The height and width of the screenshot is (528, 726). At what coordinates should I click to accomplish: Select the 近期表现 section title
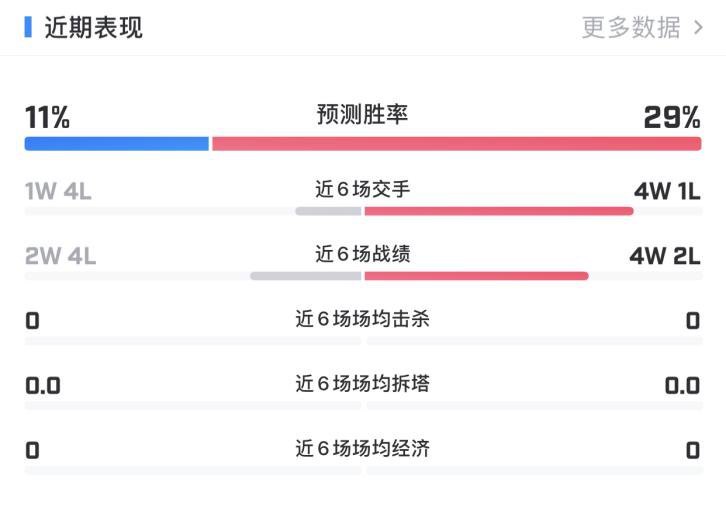pos(94,27)
